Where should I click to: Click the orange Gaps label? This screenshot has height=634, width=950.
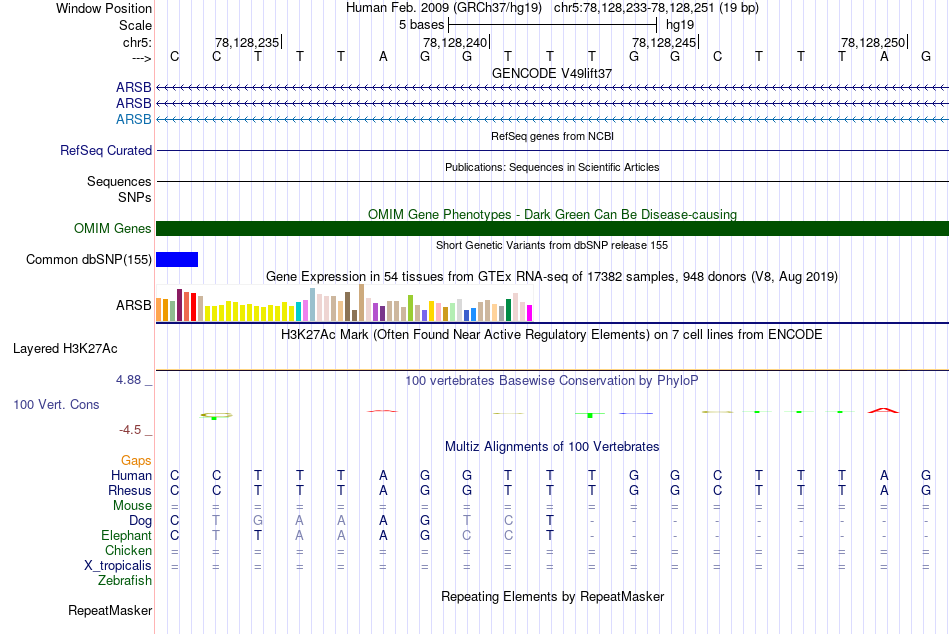click(136, 461)
